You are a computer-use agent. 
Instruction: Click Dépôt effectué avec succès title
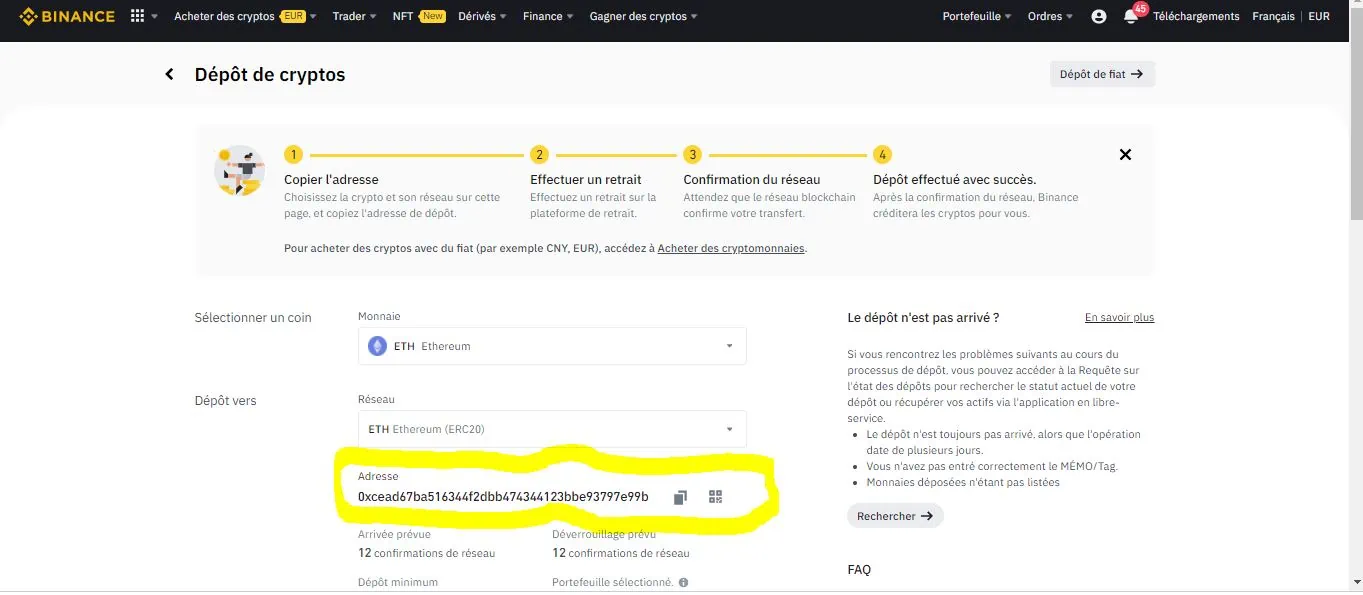955,180
